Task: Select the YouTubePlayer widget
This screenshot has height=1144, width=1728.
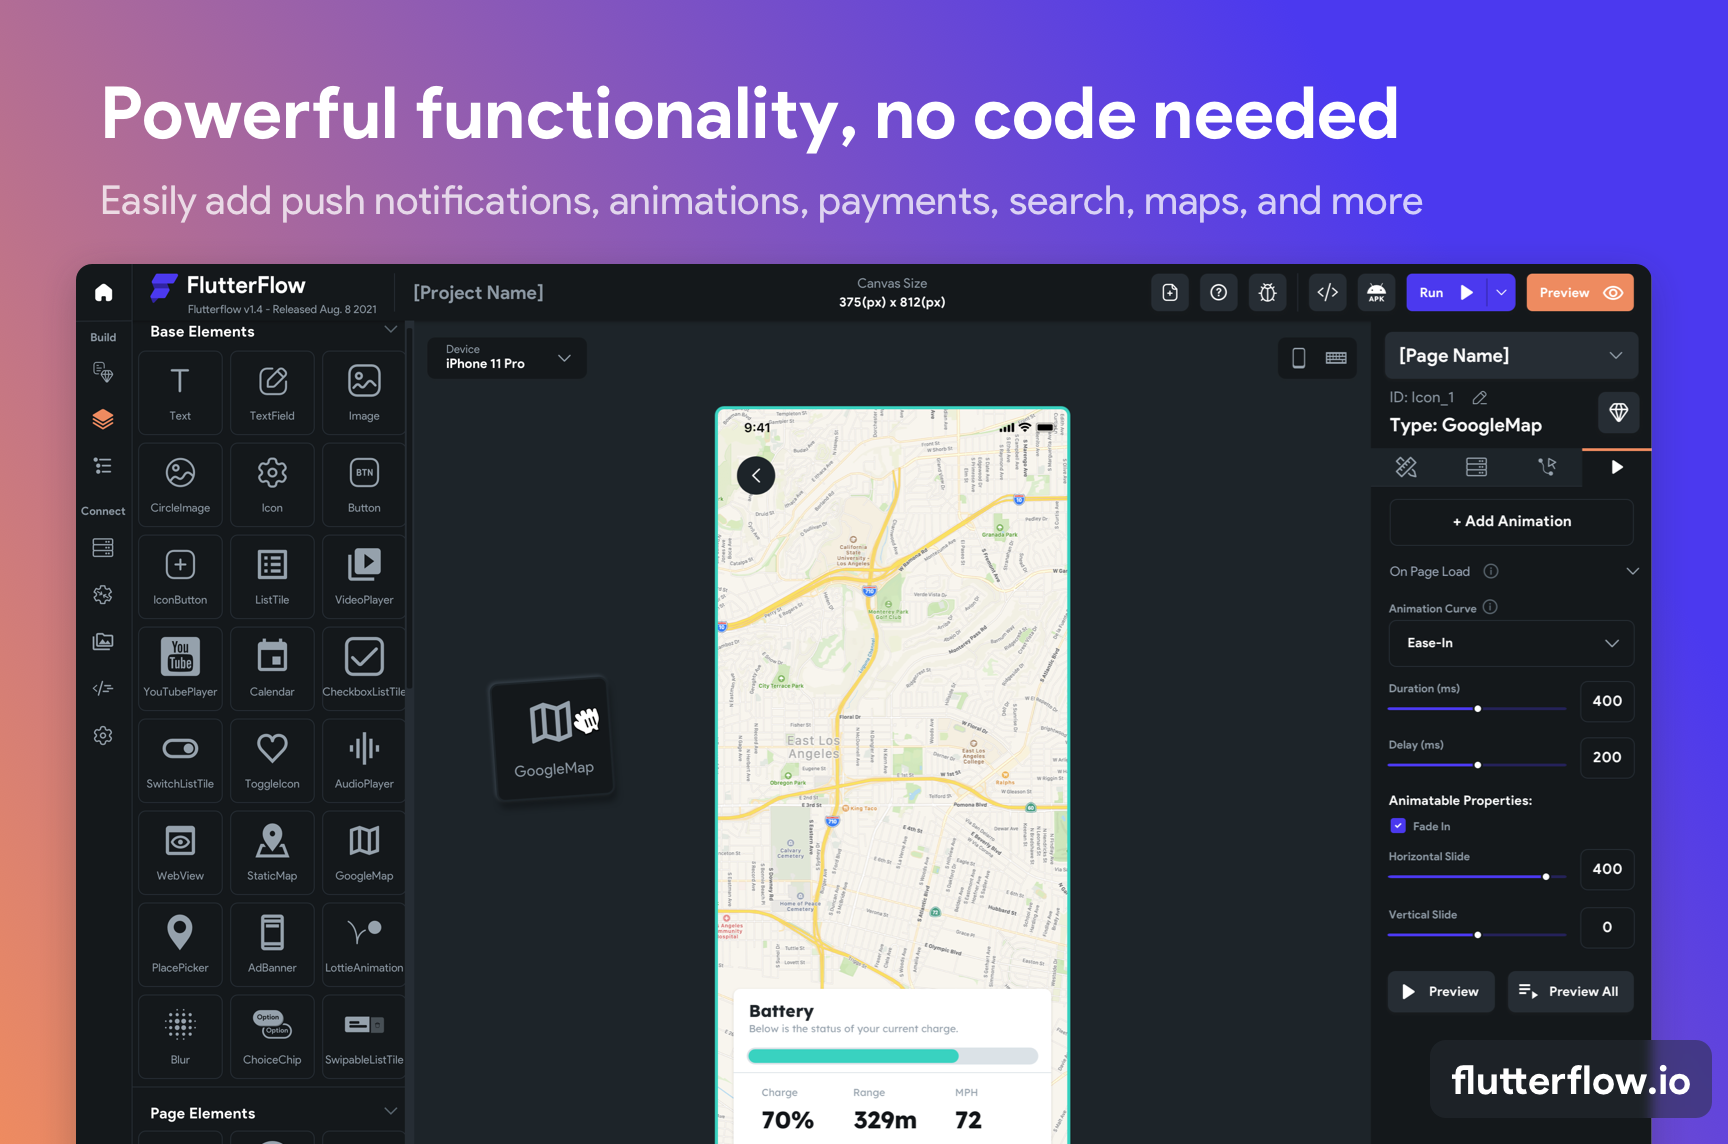Action: click(x=180, y=668)
